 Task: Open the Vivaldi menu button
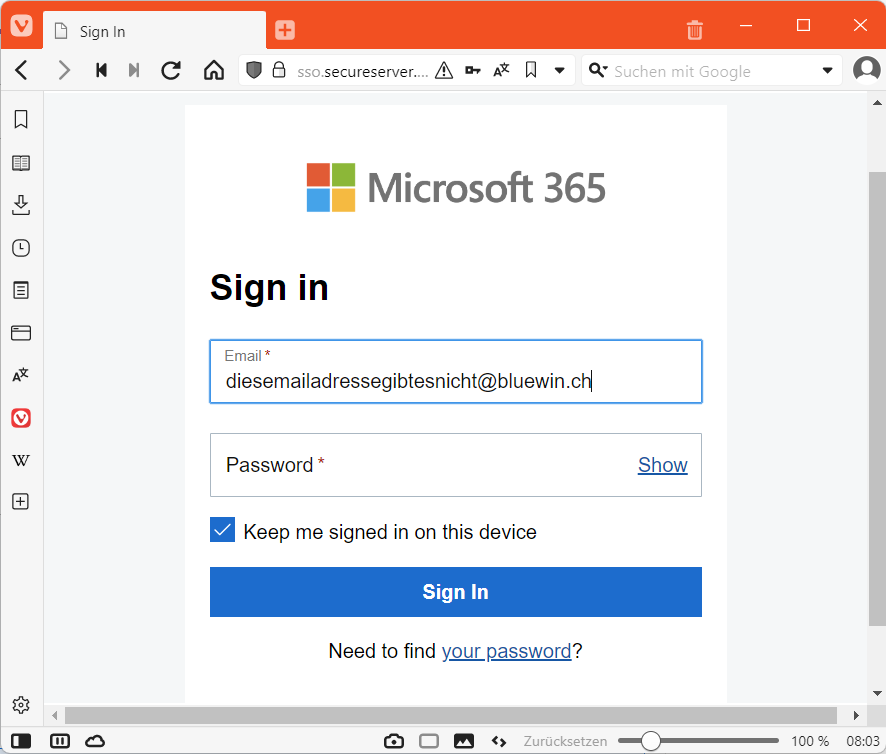[x=21, y=26]
